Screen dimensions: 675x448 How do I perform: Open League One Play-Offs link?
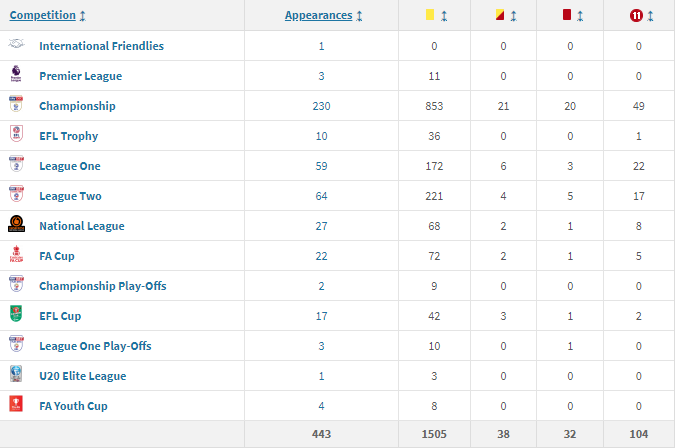coord(95,346)
